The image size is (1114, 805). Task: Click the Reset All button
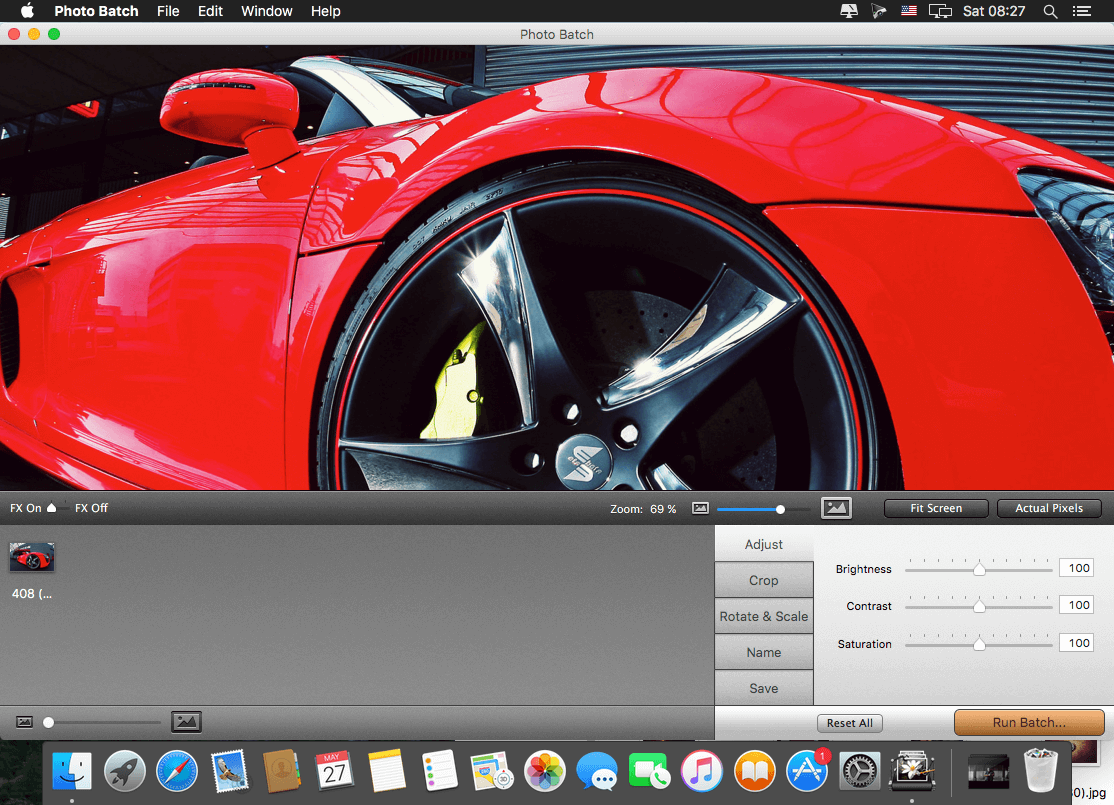(x=850, y=723)
